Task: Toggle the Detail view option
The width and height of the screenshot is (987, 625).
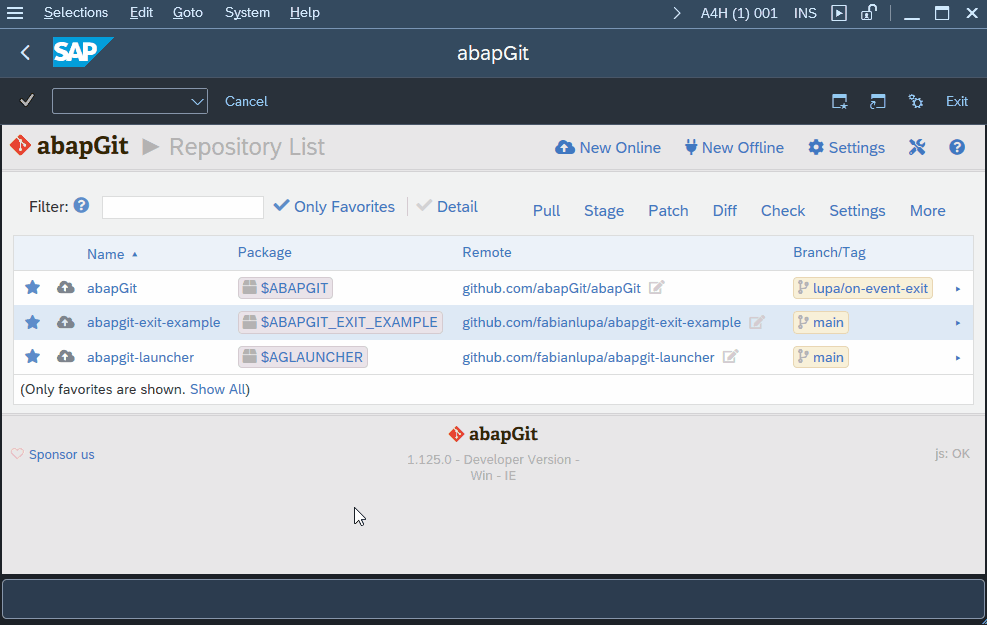Action: (447, 207)
